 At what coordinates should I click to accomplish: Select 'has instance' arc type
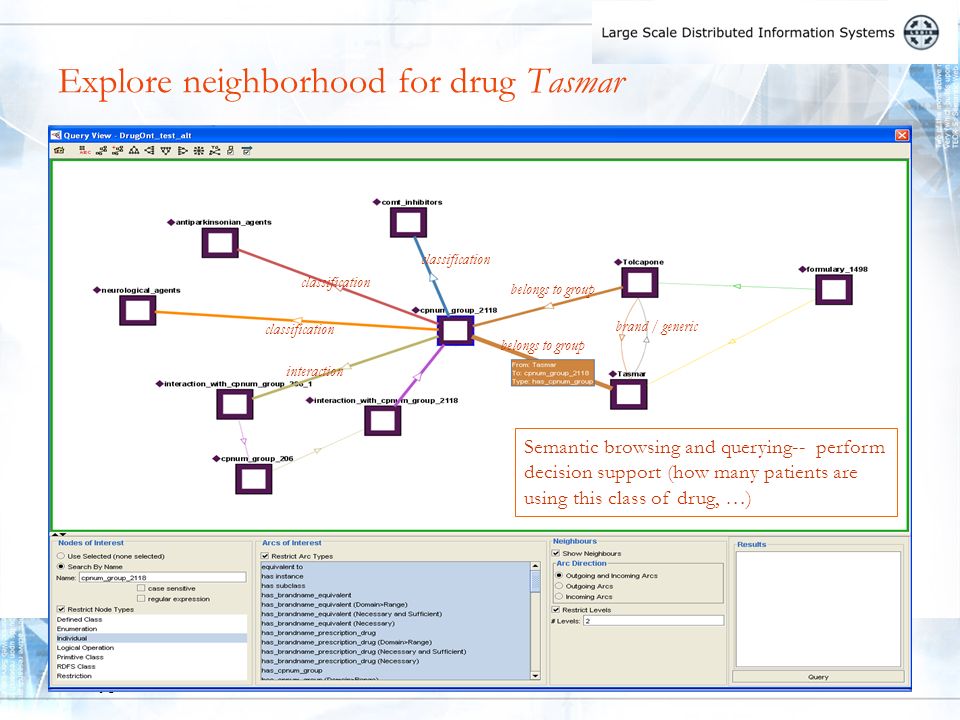click(396, 576)
